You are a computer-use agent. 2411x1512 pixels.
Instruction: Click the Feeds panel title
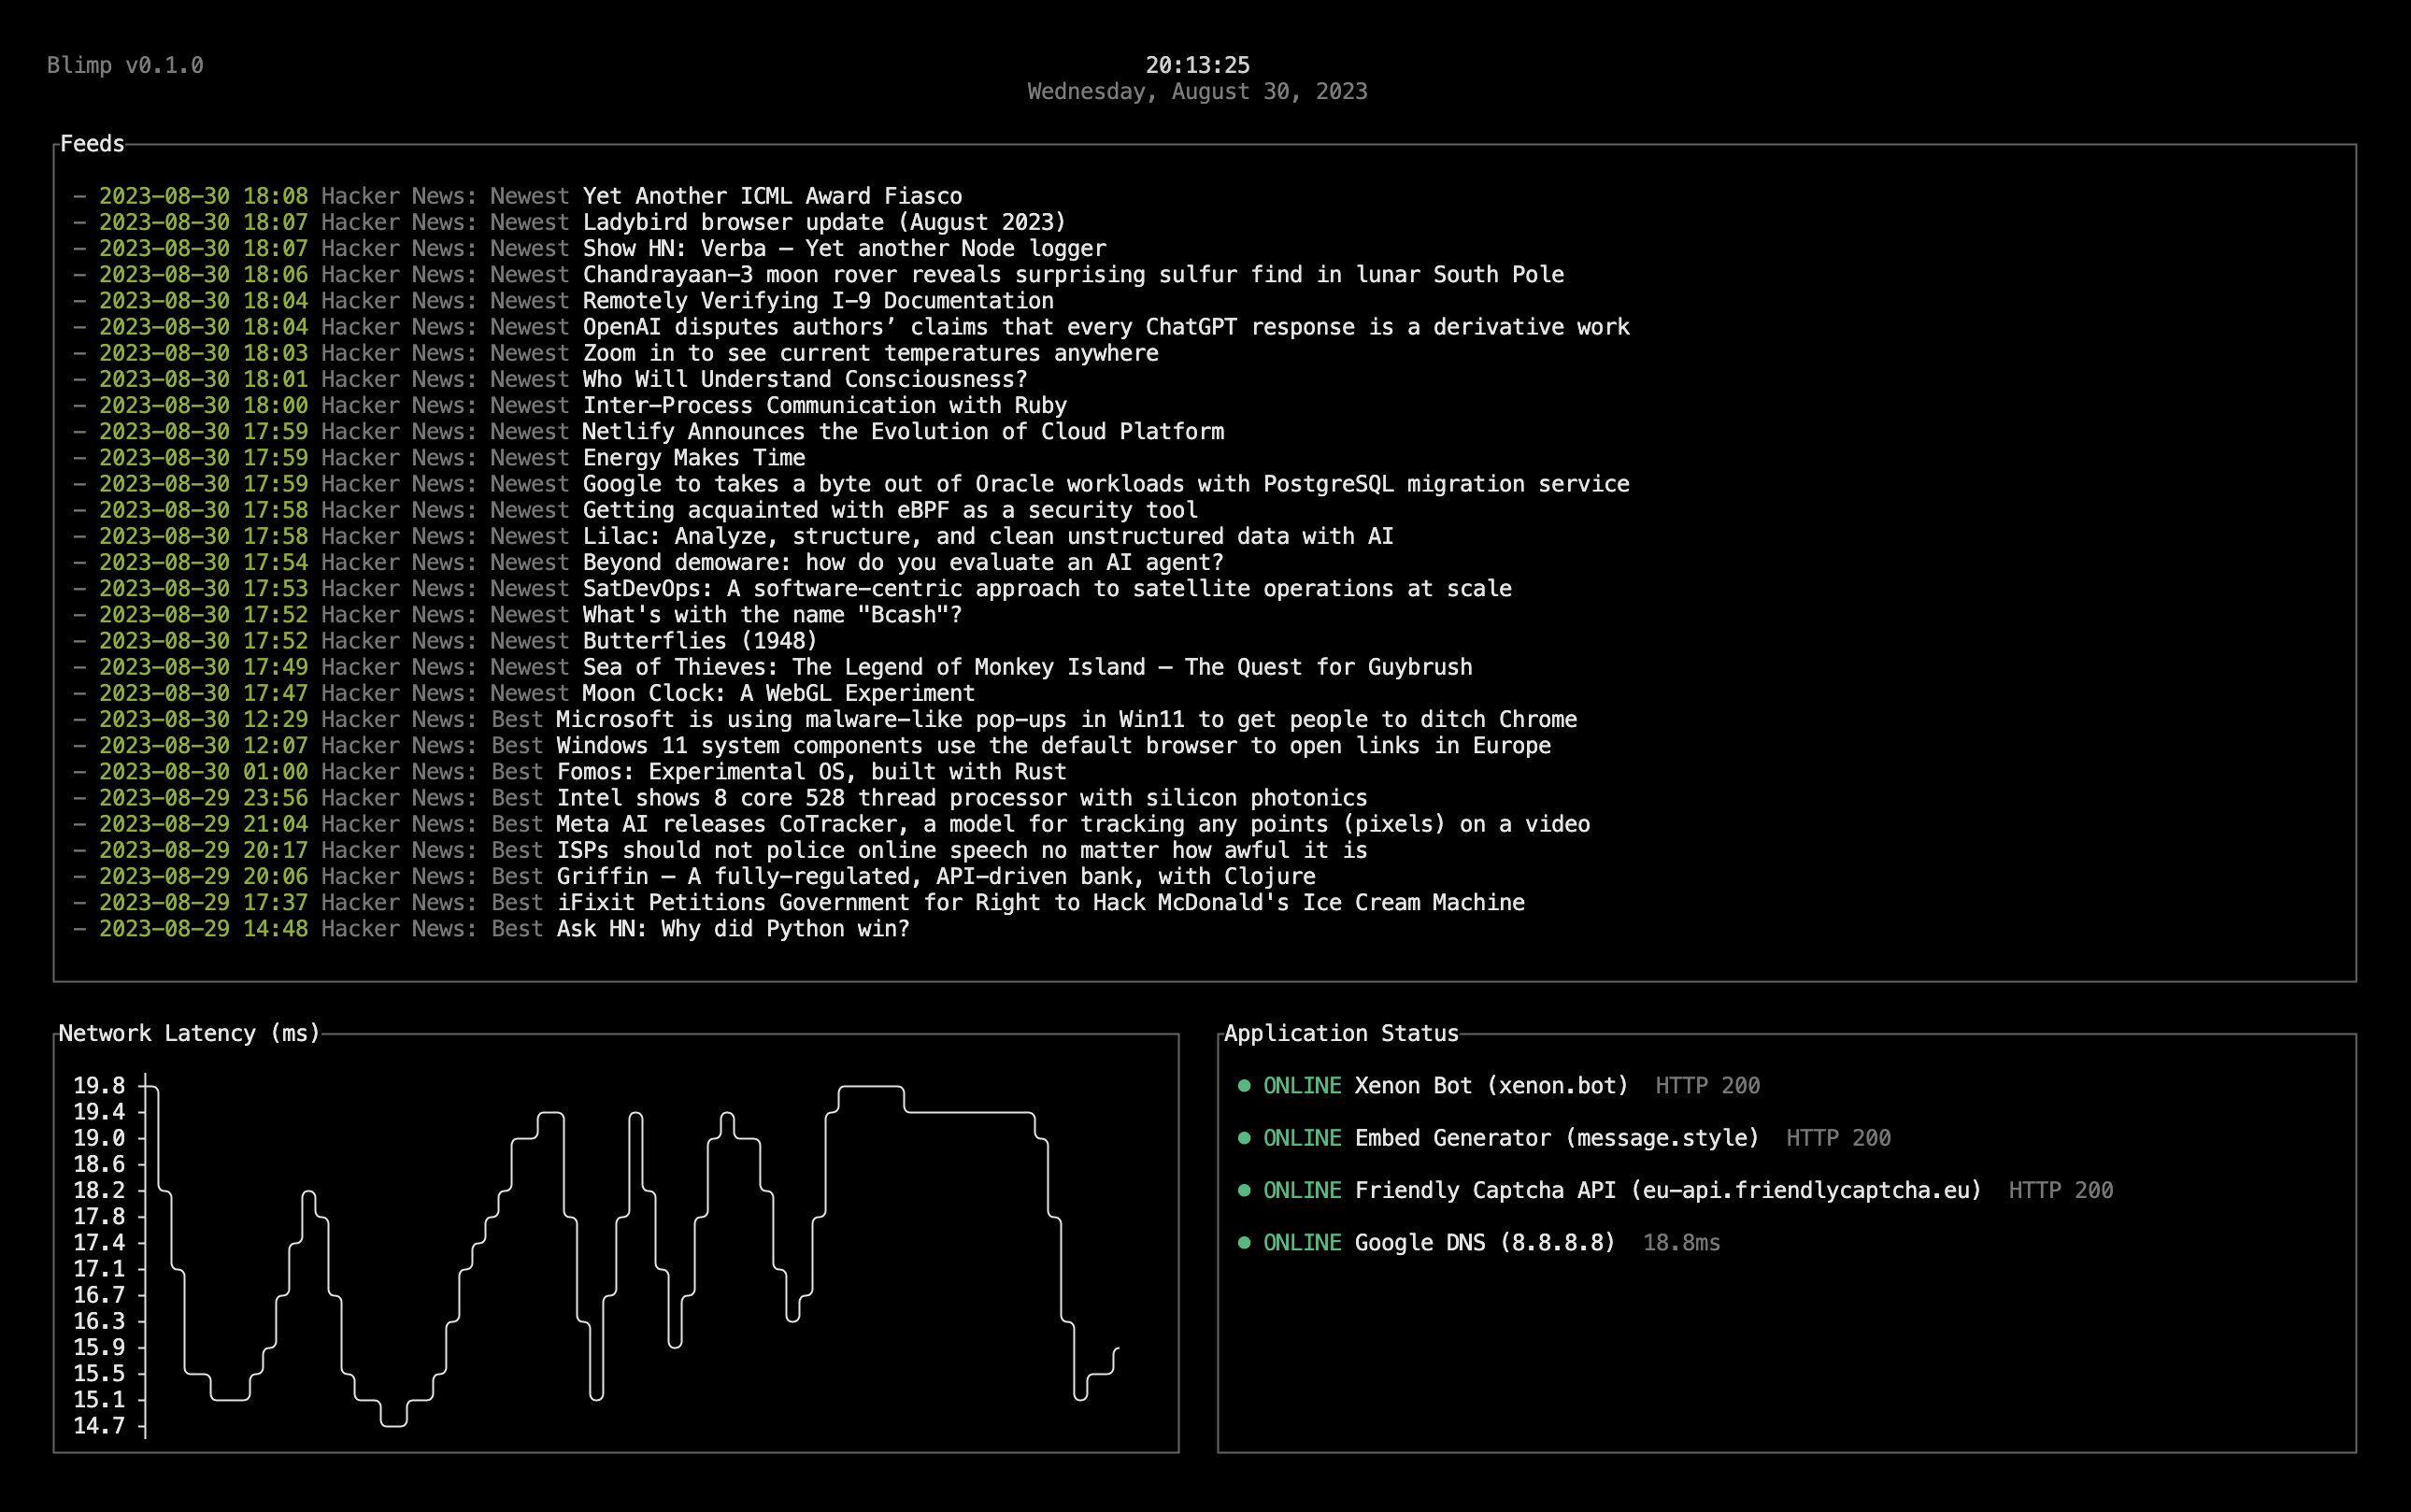pyautogui.click(x=92, y=144)
